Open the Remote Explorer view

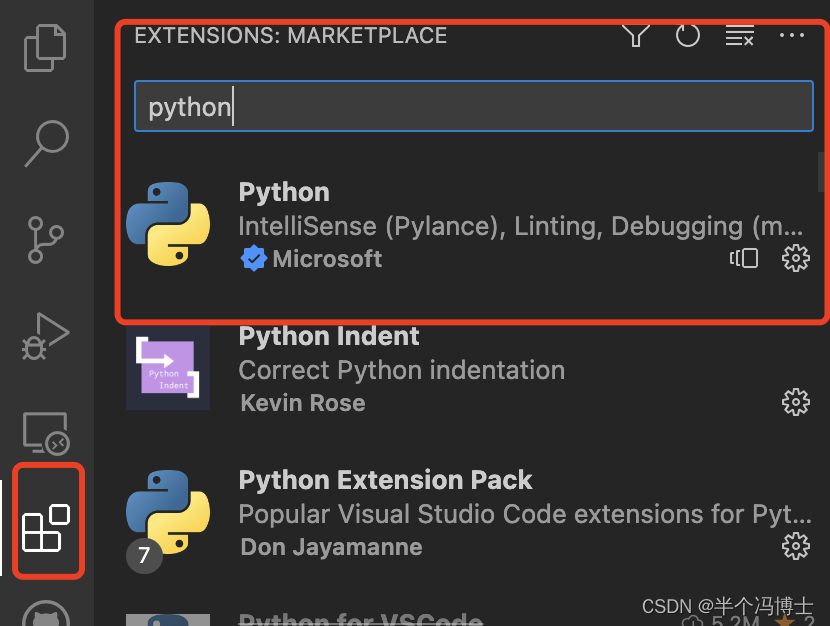pyautogui.click(x=47, y=433)
